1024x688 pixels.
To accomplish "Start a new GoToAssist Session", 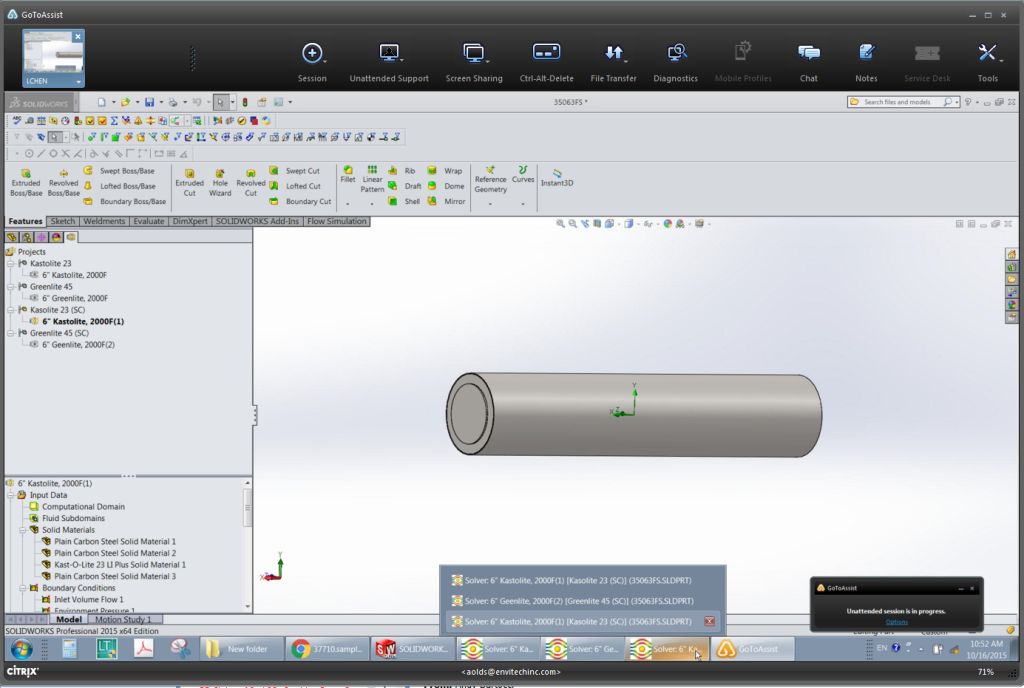I will click(x=312, y=63).
